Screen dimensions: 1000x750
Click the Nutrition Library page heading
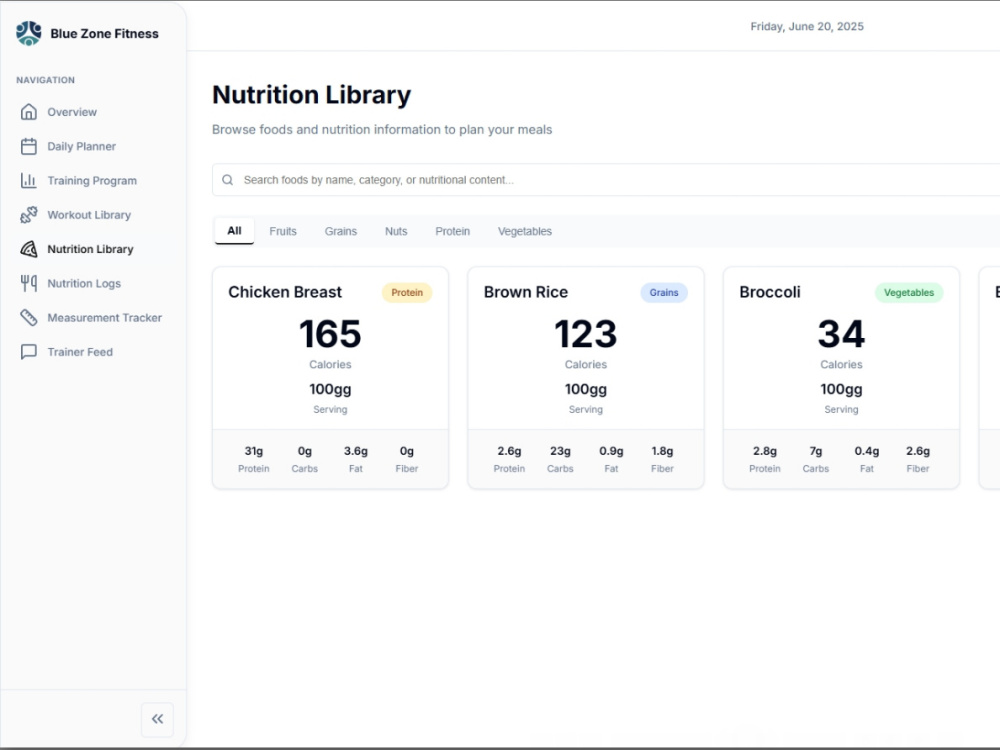pyautogui.click(x=312, y=94)
